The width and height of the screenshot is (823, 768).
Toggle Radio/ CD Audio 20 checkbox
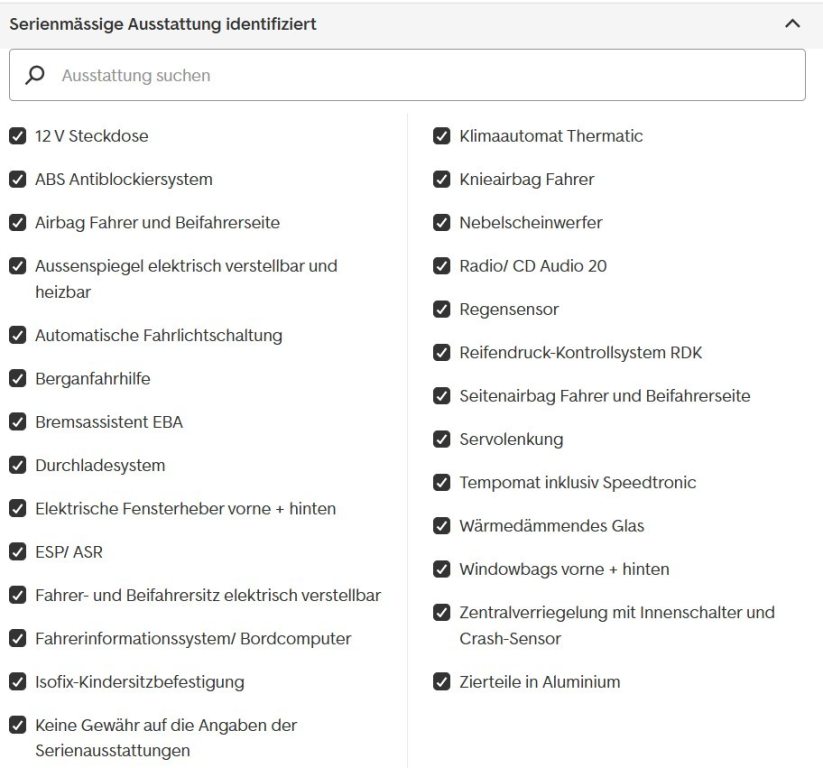tap(441, 266)
